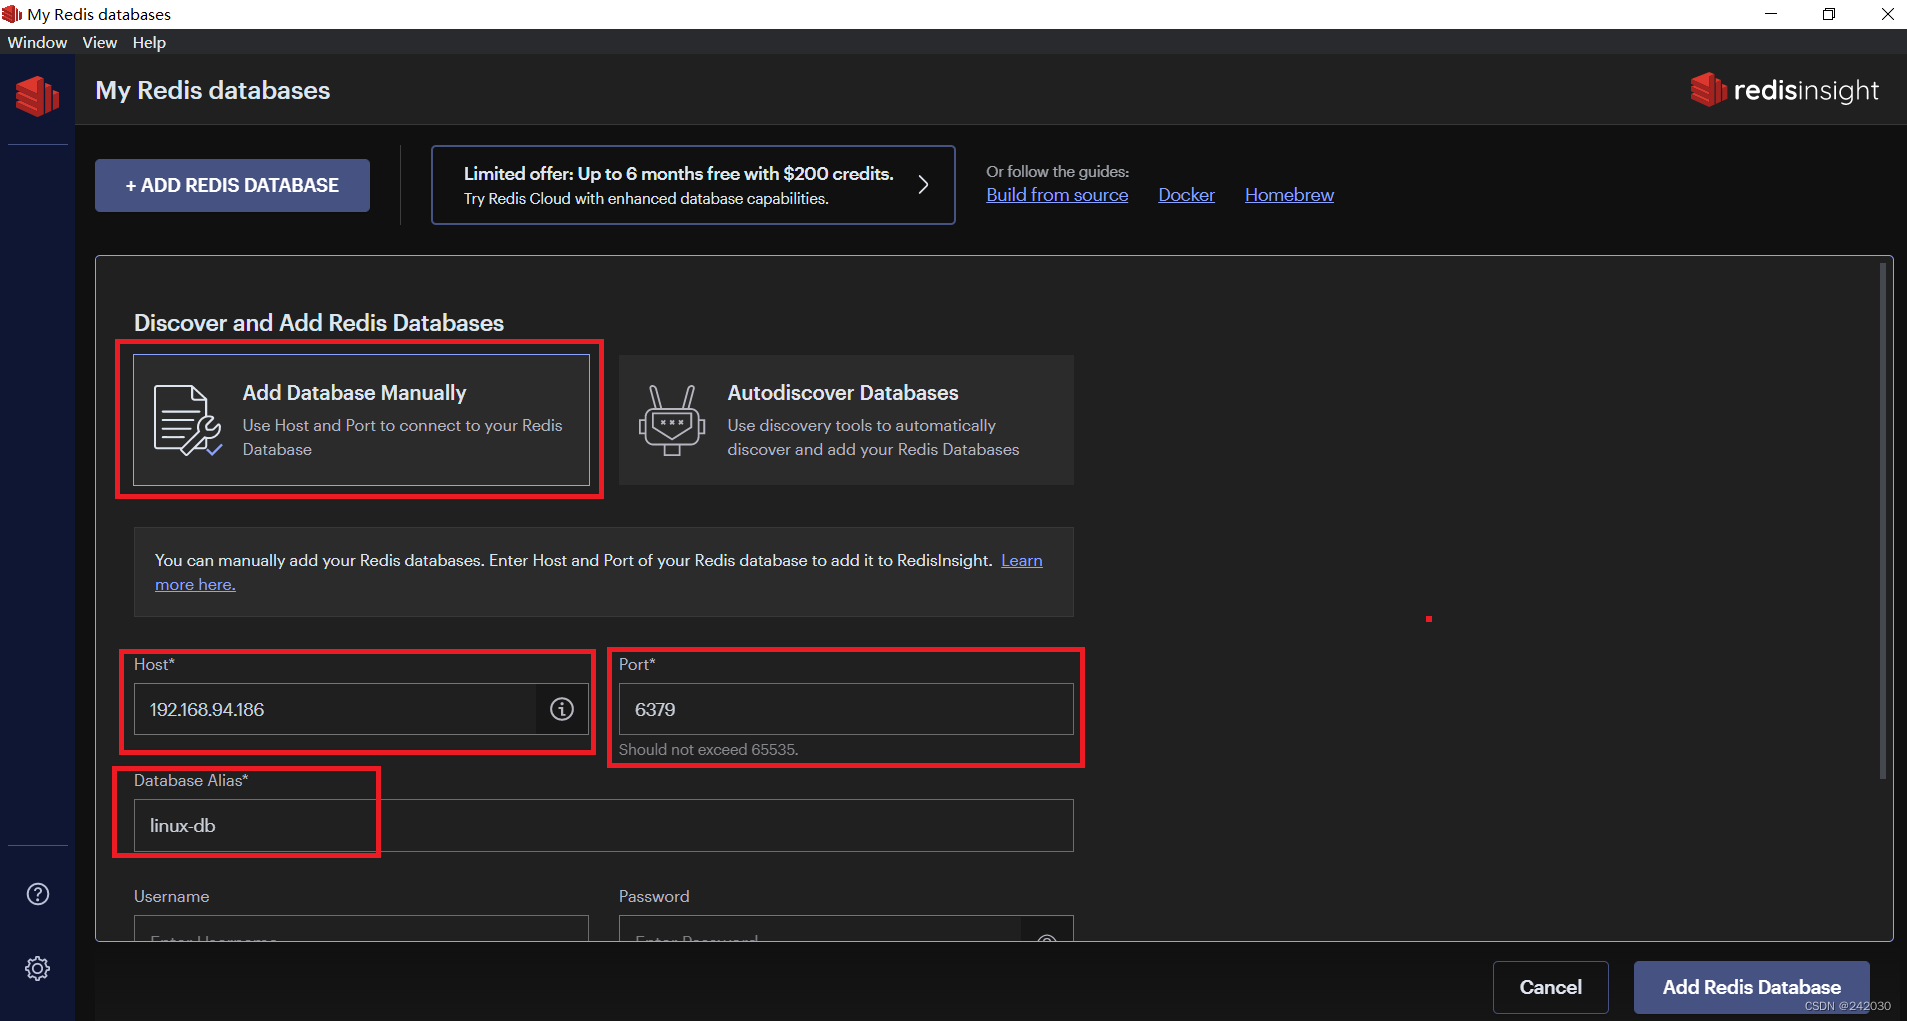Select the Autodiscover Databases card

[846, 420]
